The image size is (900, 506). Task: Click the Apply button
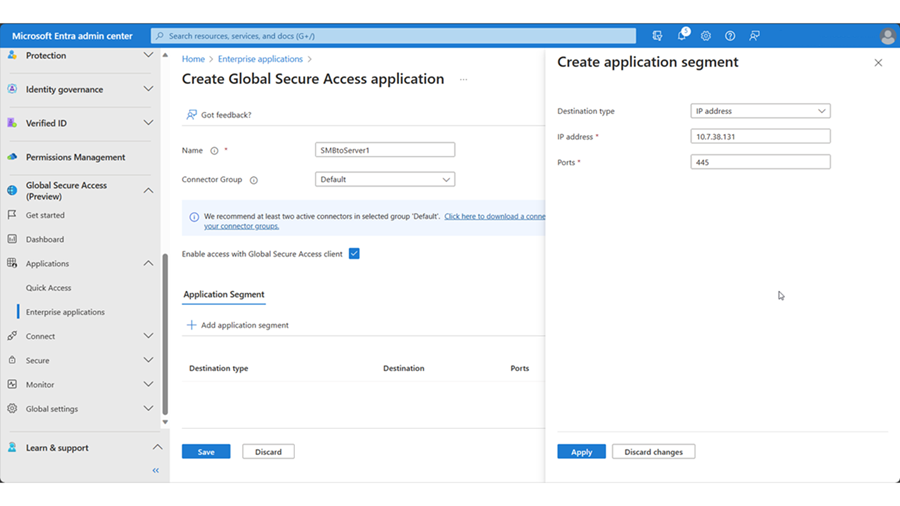click(x=581, y=451)
